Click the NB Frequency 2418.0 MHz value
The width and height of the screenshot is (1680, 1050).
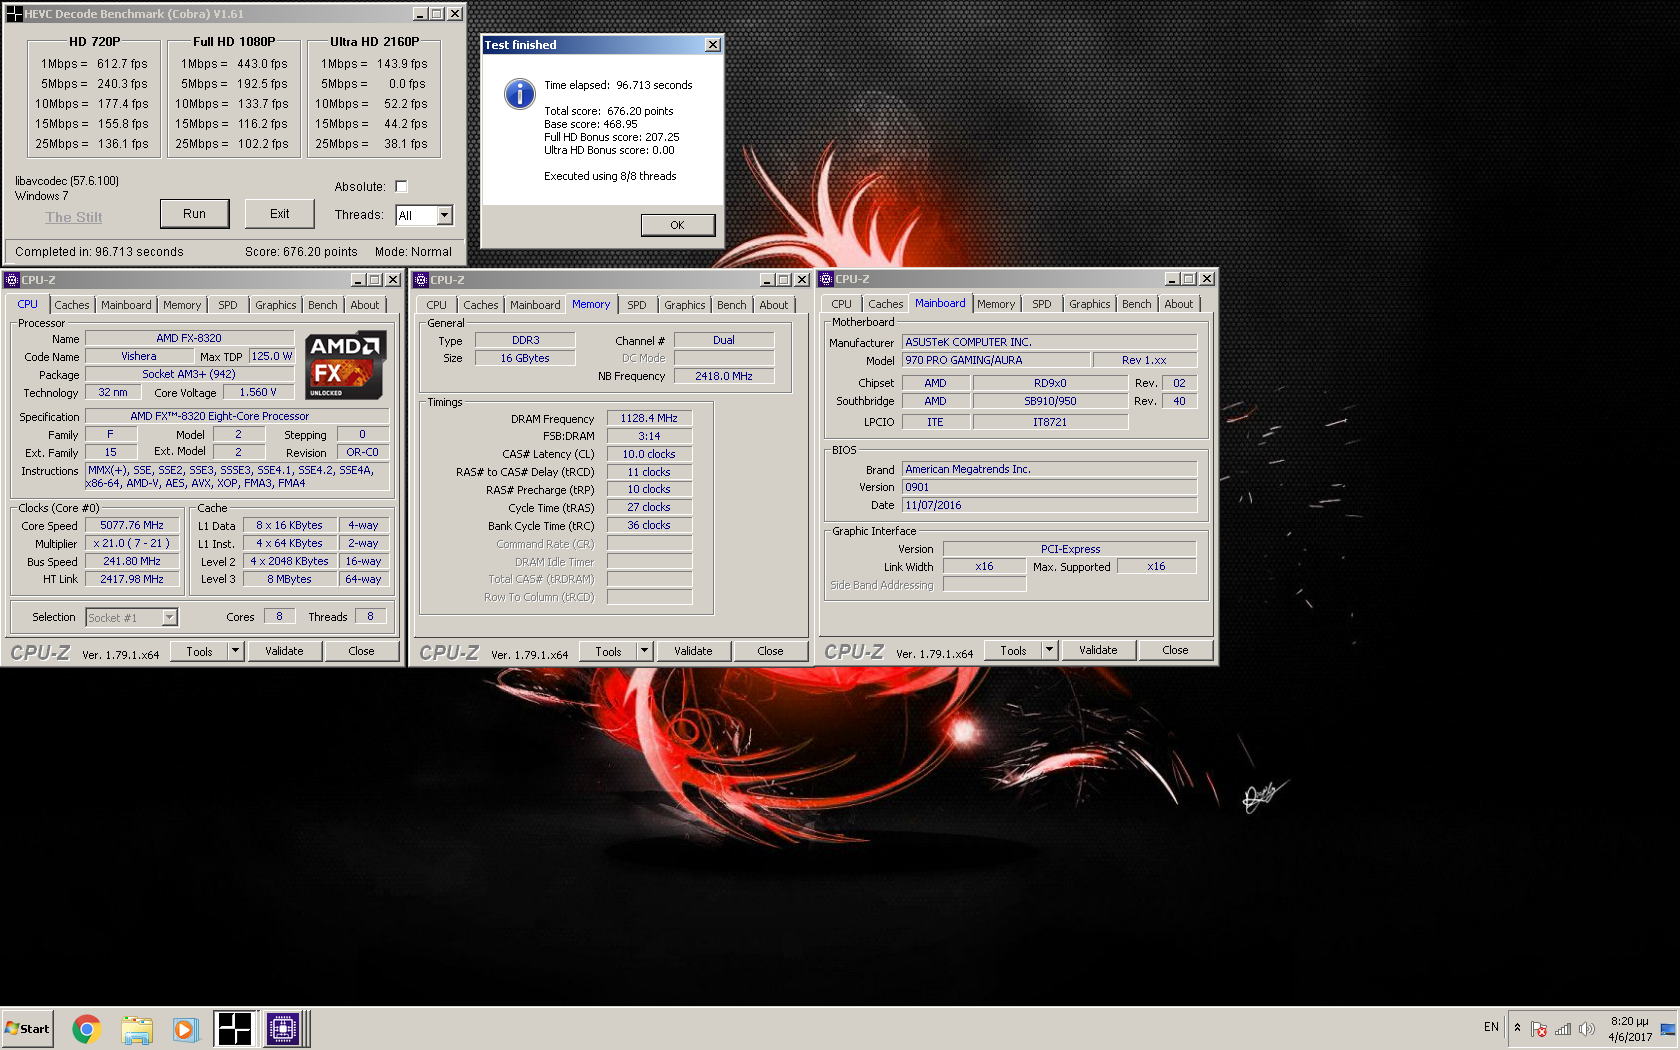coord(724,376)
